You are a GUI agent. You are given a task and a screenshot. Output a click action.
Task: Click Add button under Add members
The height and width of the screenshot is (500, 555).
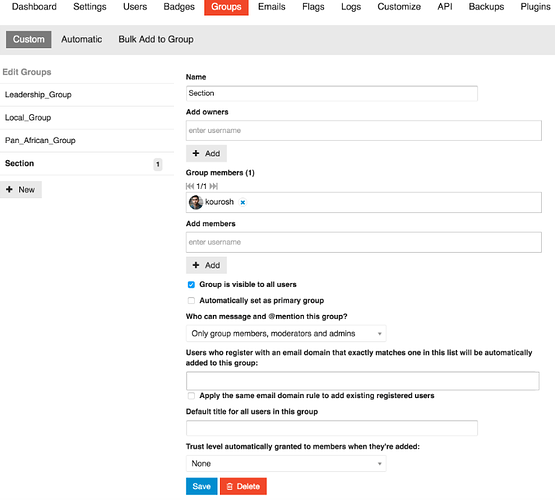pos(206,265)
